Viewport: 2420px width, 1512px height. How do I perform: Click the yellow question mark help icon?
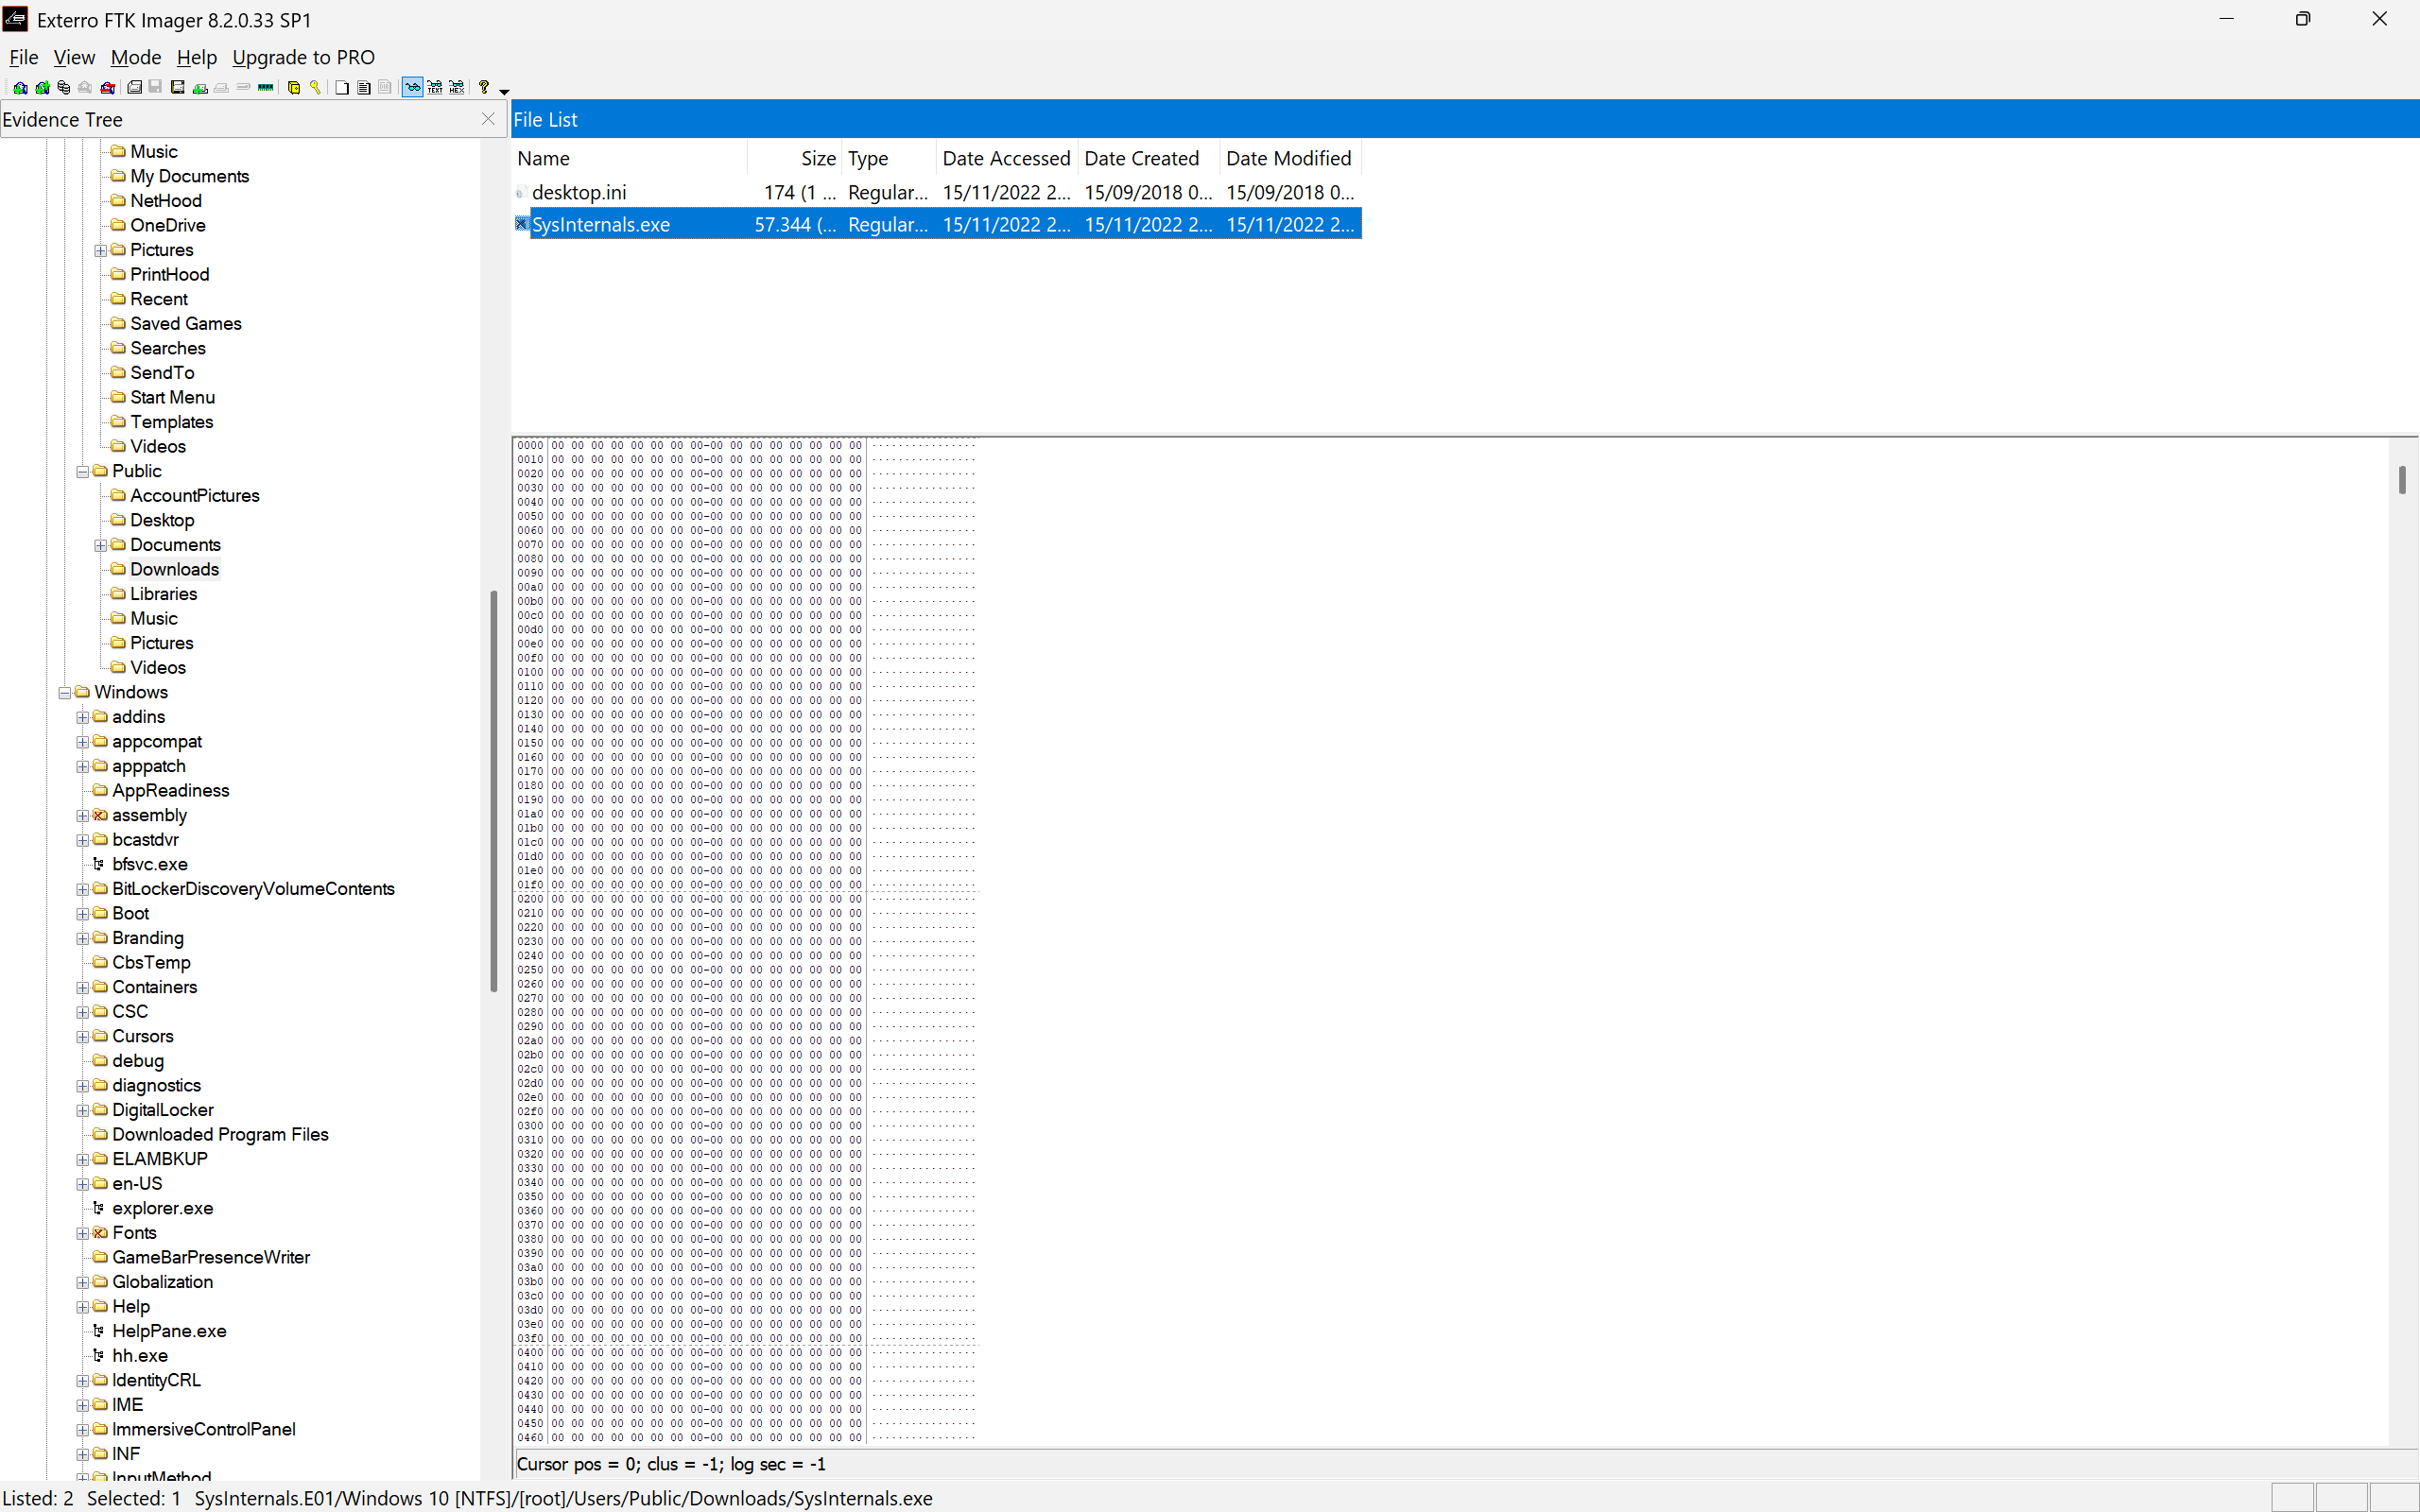[484, 87]
